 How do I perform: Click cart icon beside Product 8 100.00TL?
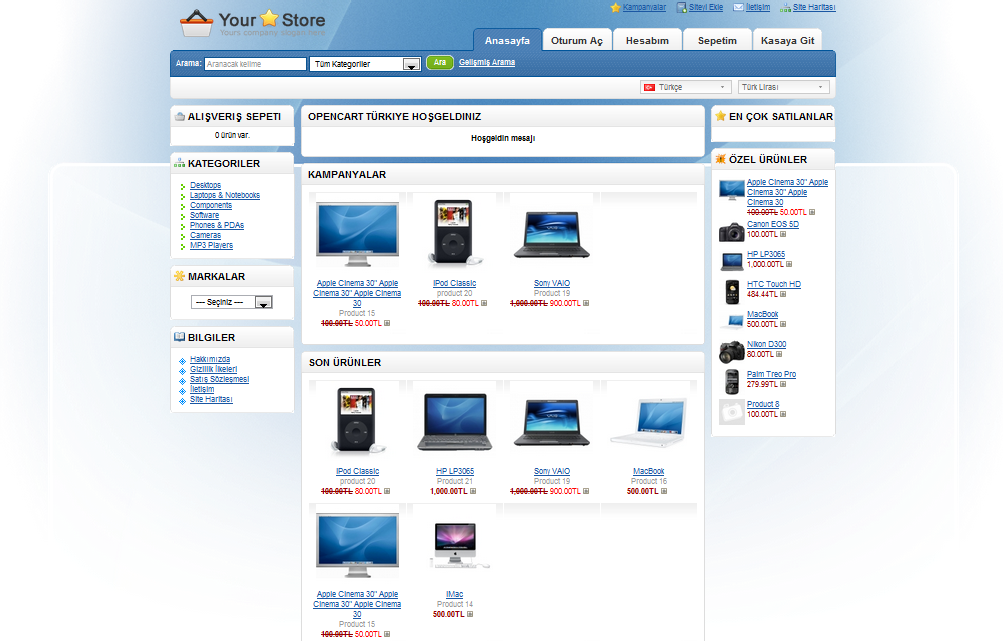click(x=783, y=414)
